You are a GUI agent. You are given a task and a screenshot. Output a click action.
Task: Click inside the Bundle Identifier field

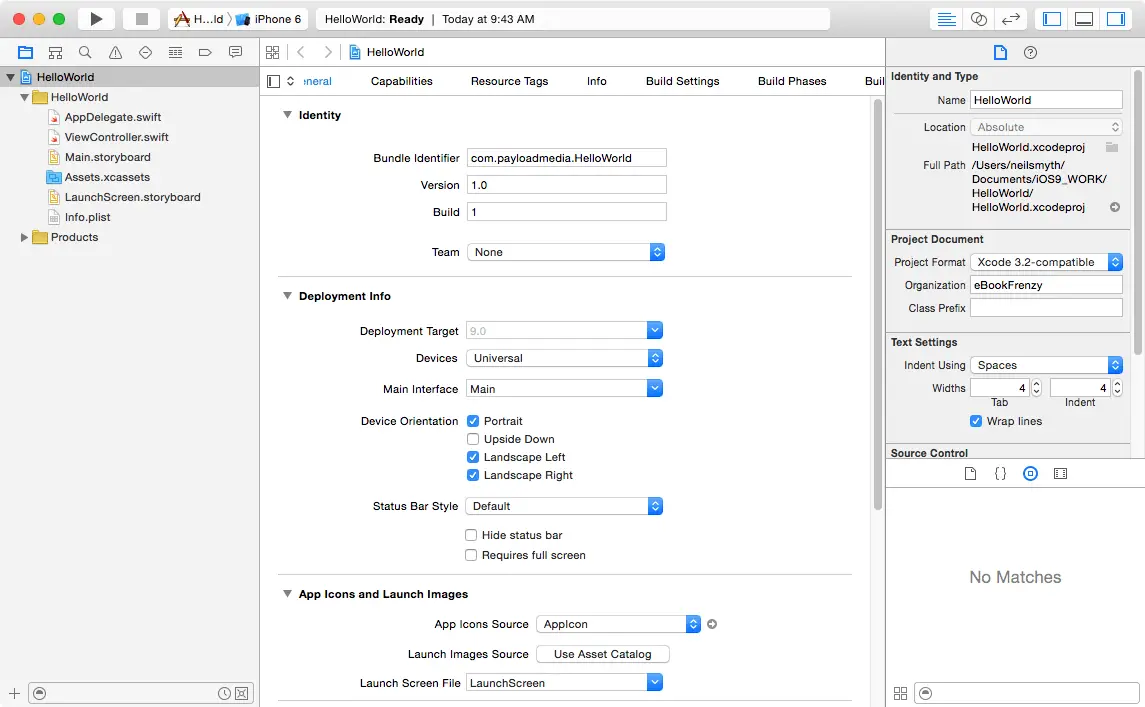click(565, 157)
